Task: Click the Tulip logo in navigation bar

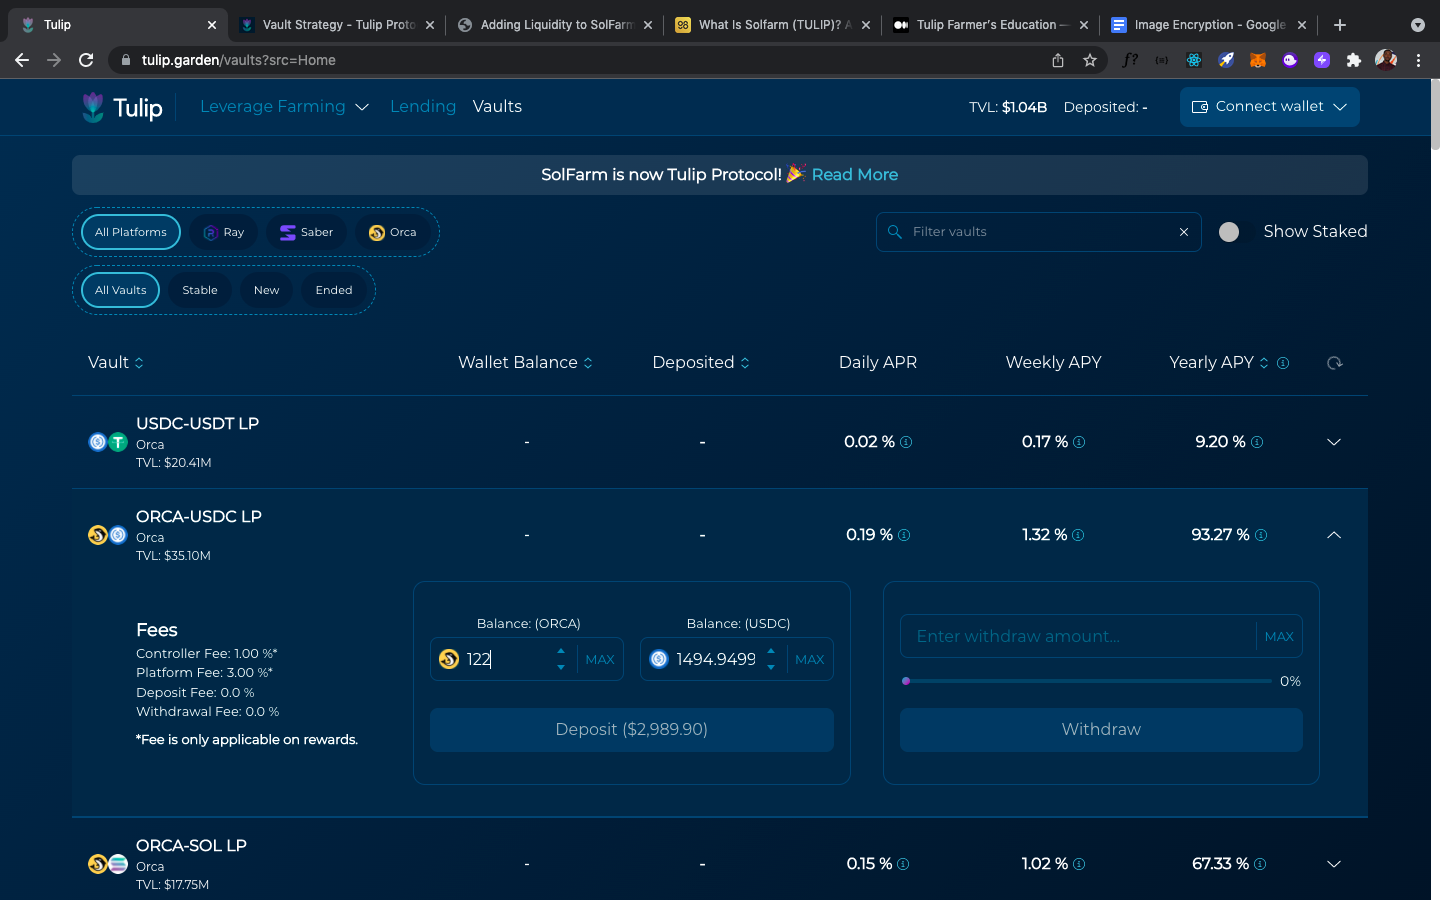Action: (x=122, y=107)
